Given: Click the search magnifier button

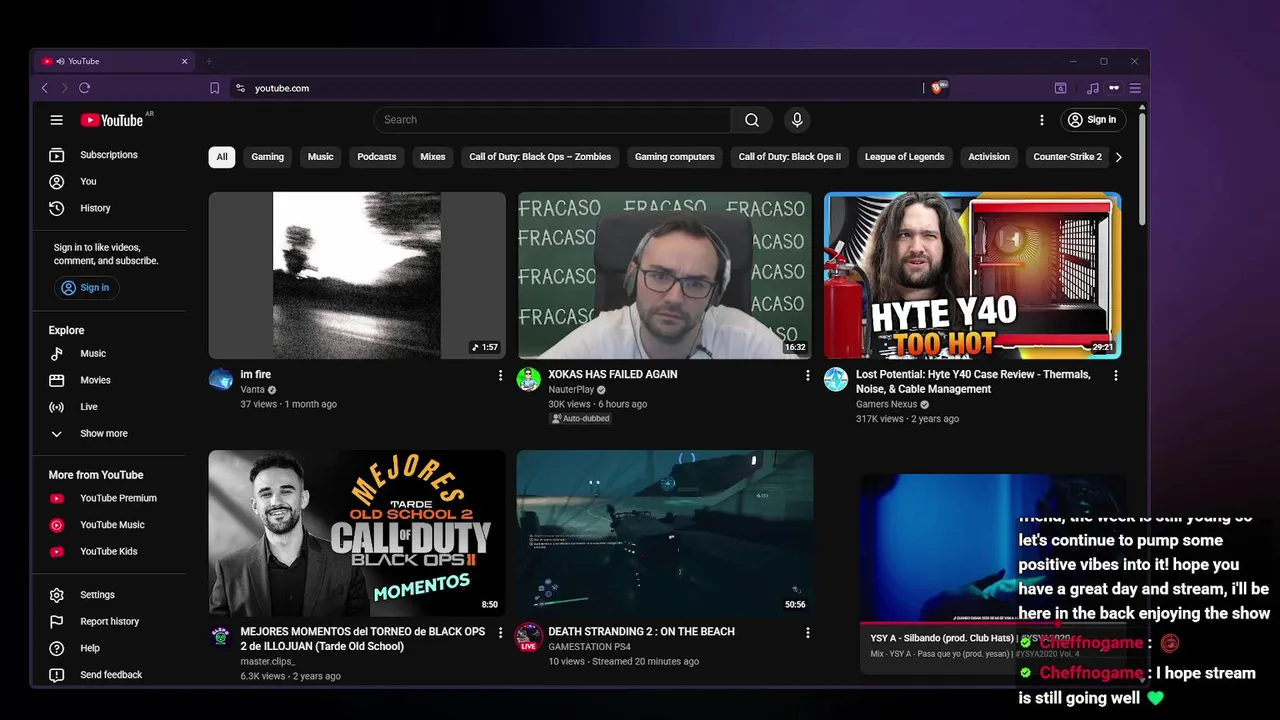Looking at the screenshot, I should tap(752, 120).
